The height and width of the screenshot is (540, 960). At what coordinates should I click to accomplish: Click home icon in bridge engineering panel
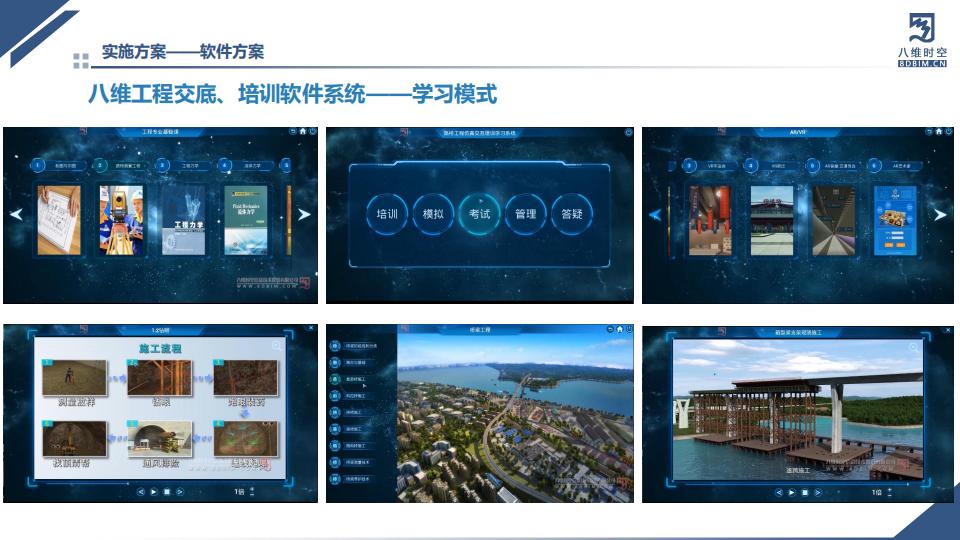click(x=619, y=328)
